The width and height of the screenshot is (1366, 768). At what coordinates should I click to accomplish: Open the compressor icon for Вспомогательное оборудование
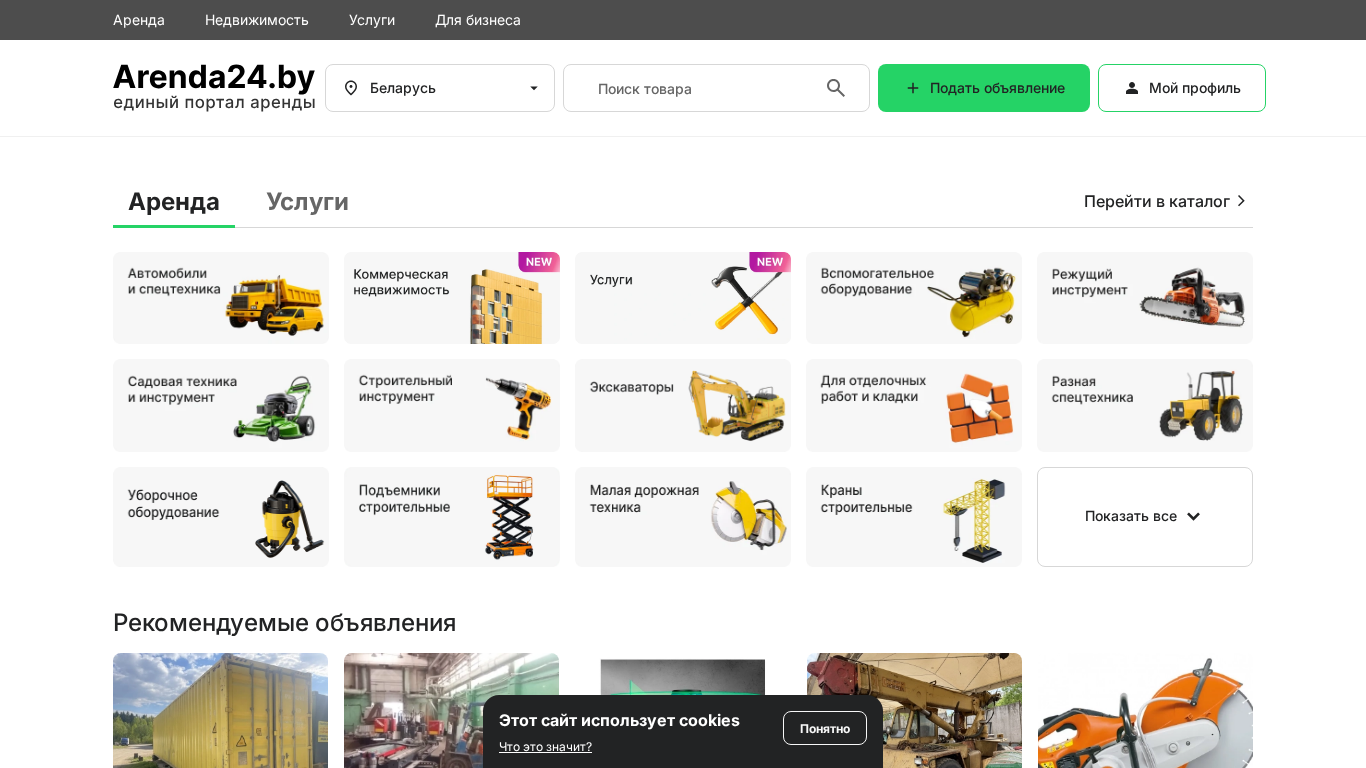point(971,301)
